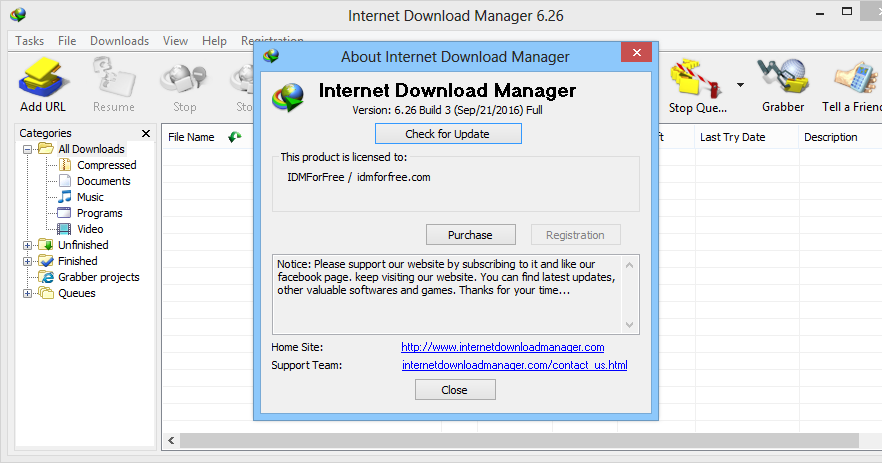Sort by Description column header

click(830, 137)
